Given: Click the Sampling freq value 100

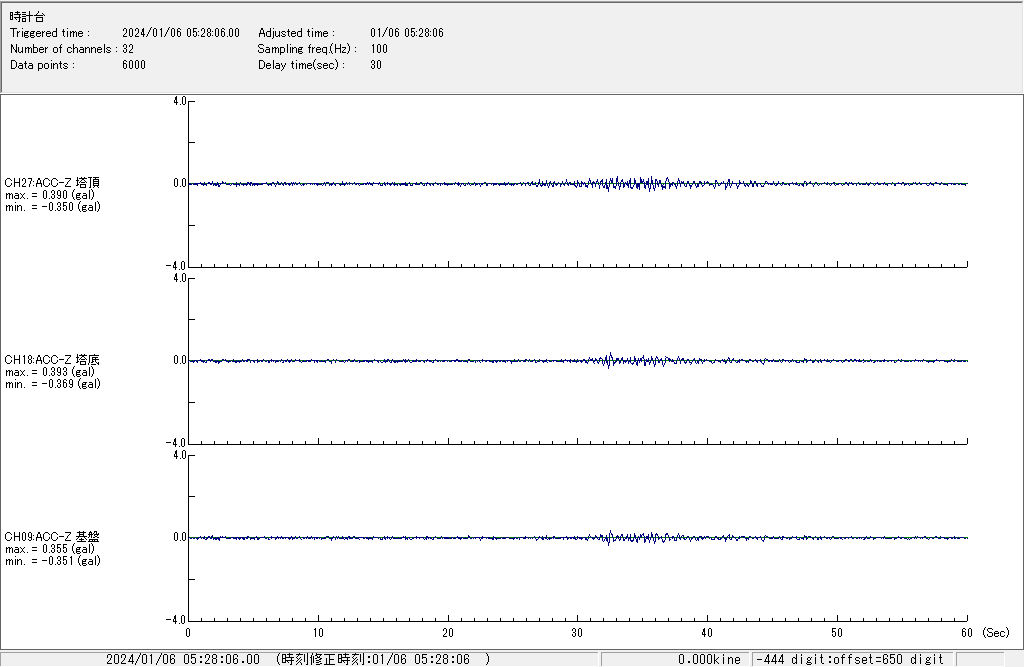Looking at the screenshot, I should (379, 49).
